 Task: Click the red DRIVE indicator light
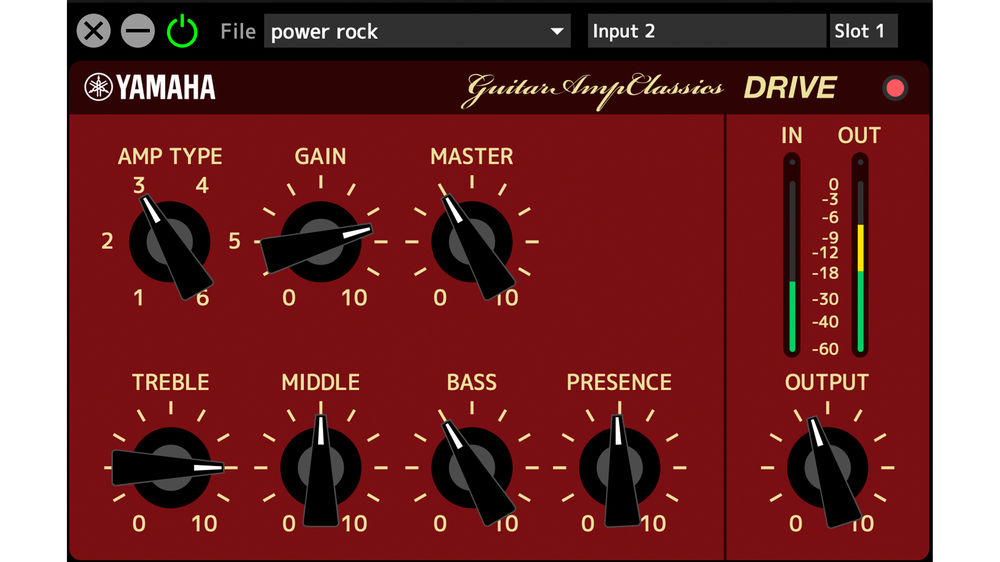coord(895,88)
